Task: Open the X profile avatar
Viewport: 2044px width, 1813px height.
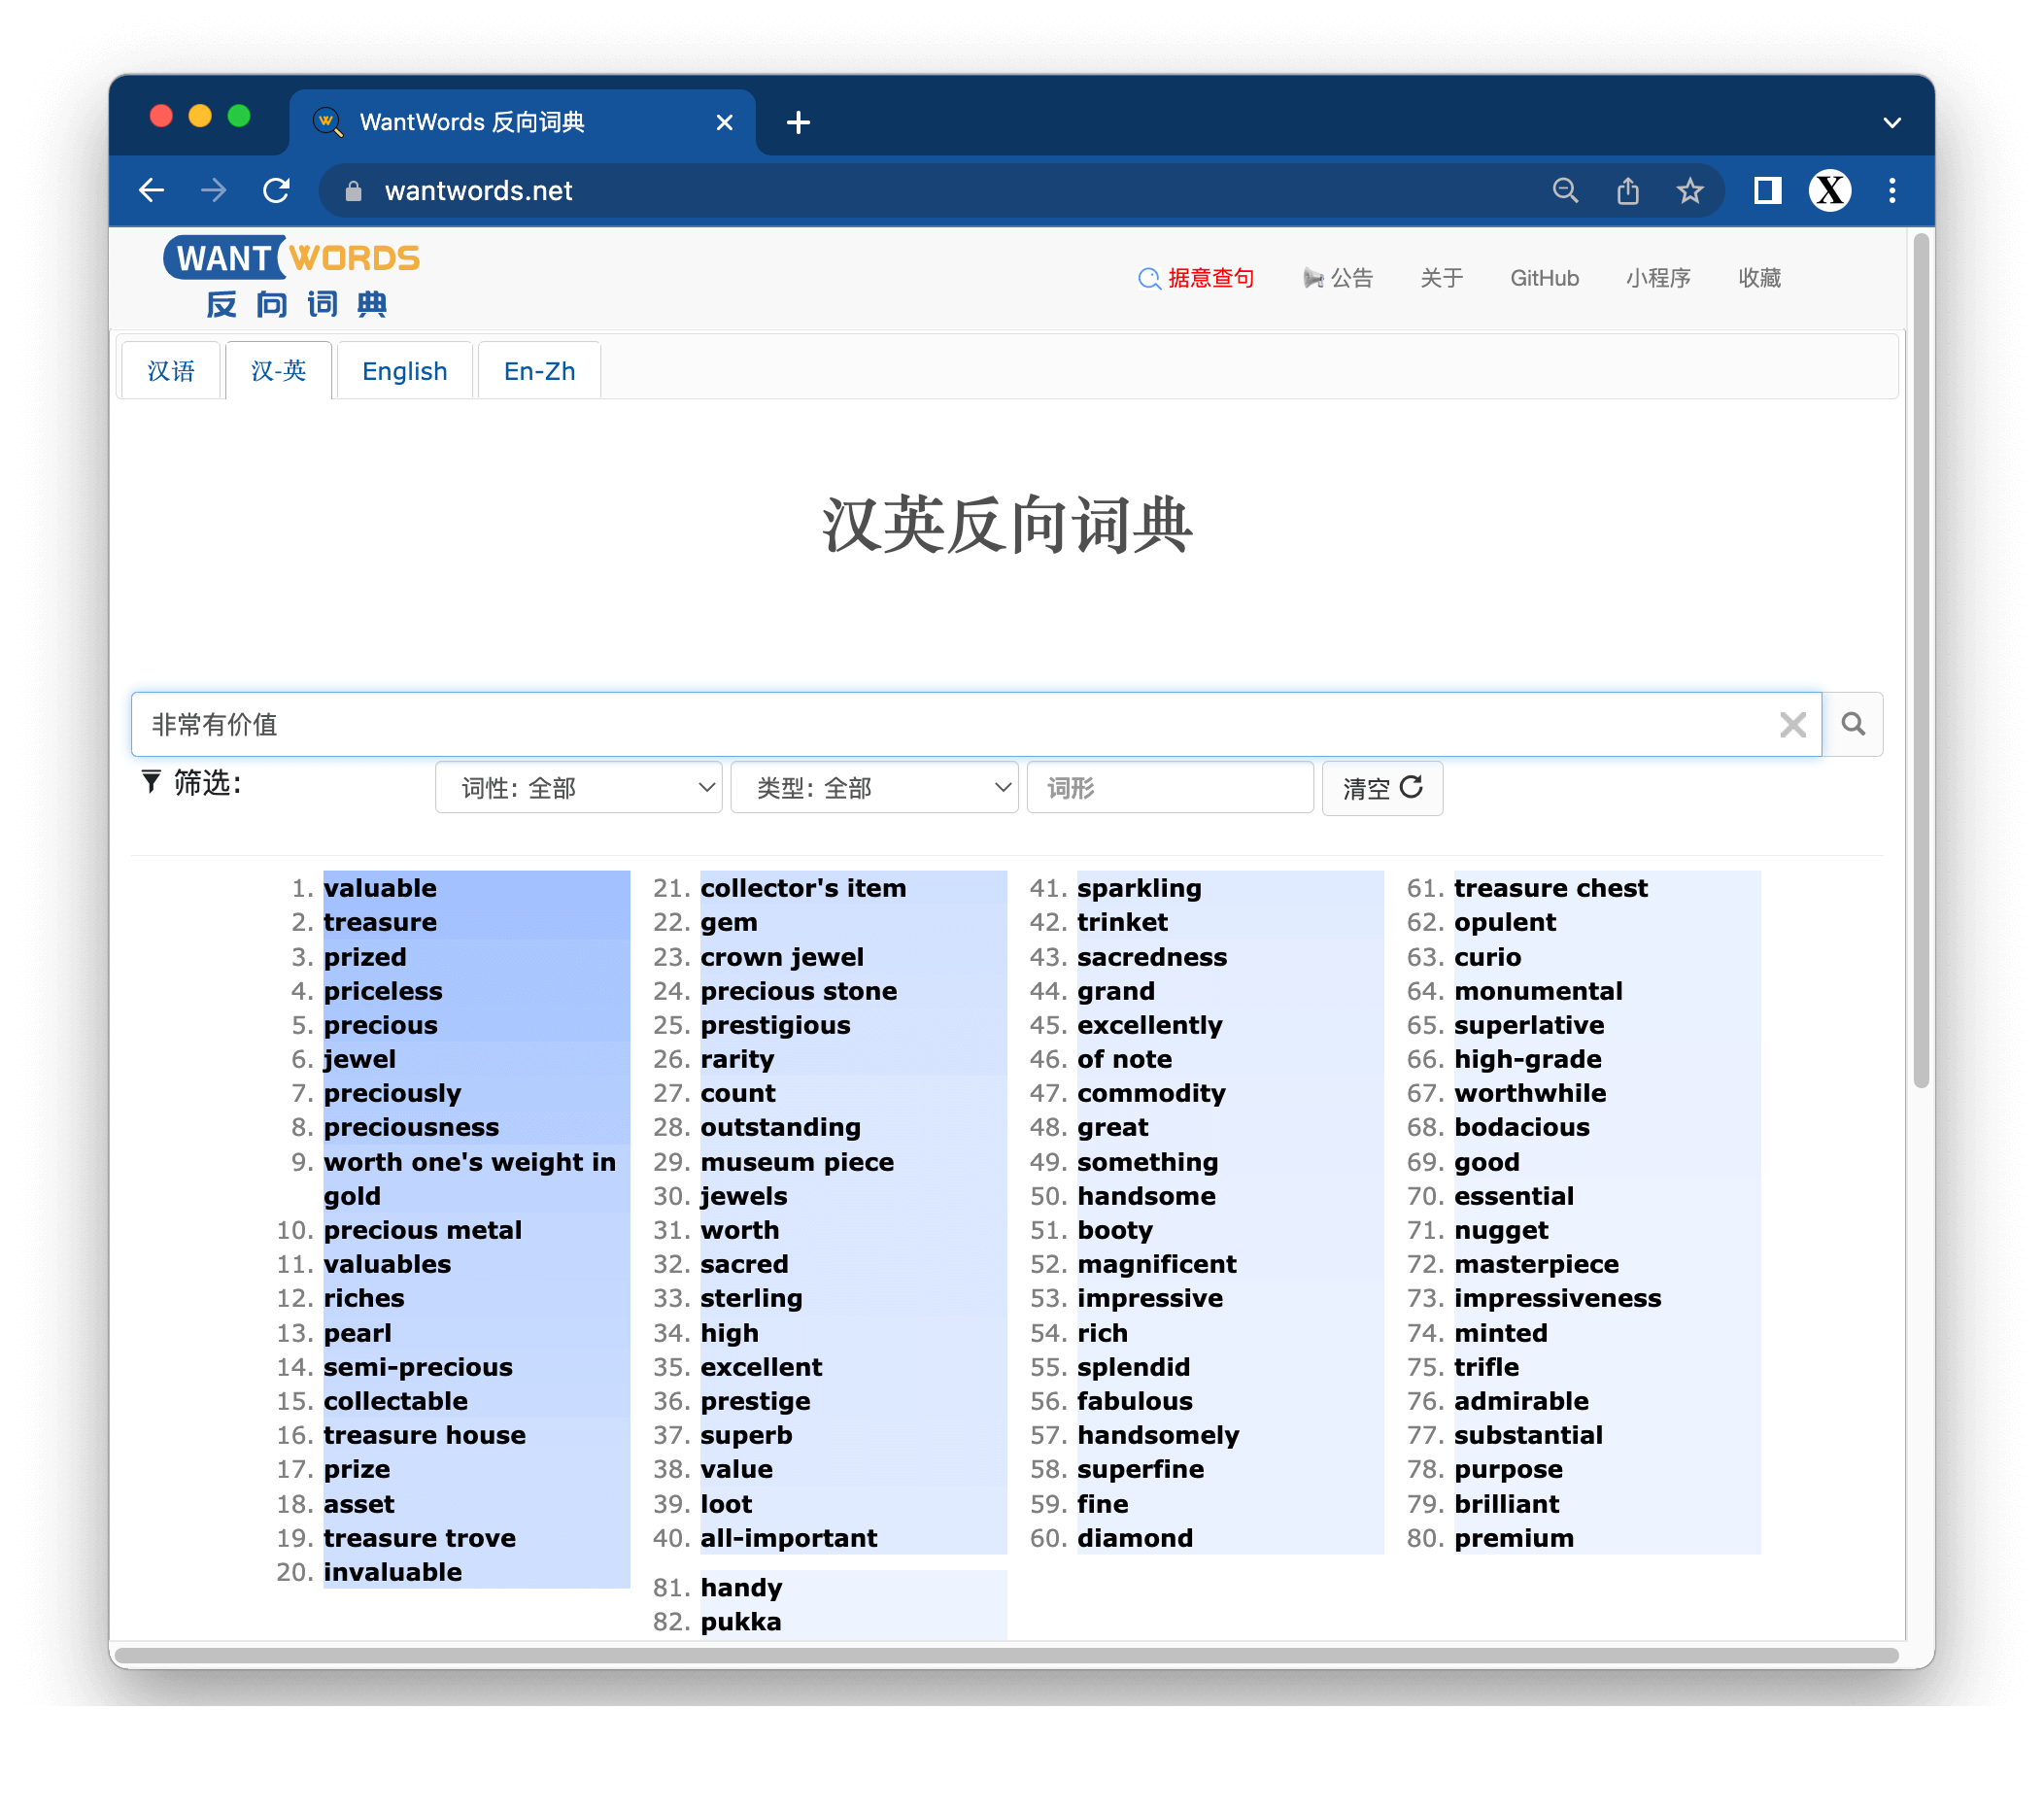Action: (x=1829, y=190)
